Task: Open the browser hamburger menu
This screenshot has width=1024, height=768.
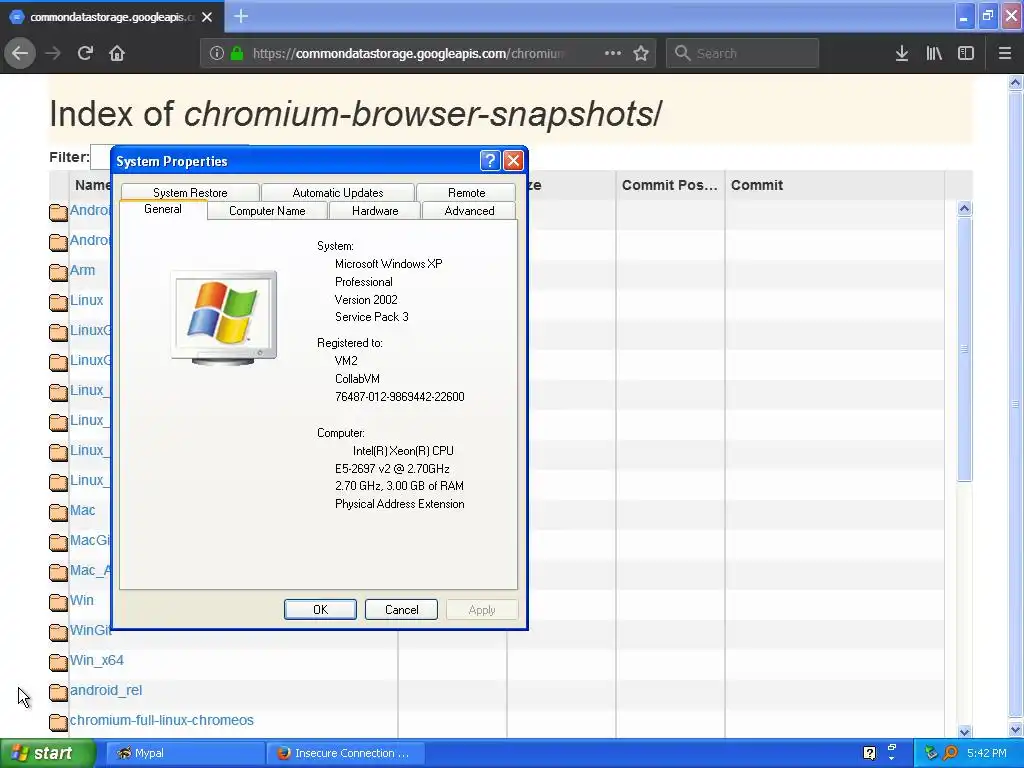Action: (x=1005, y=53)
